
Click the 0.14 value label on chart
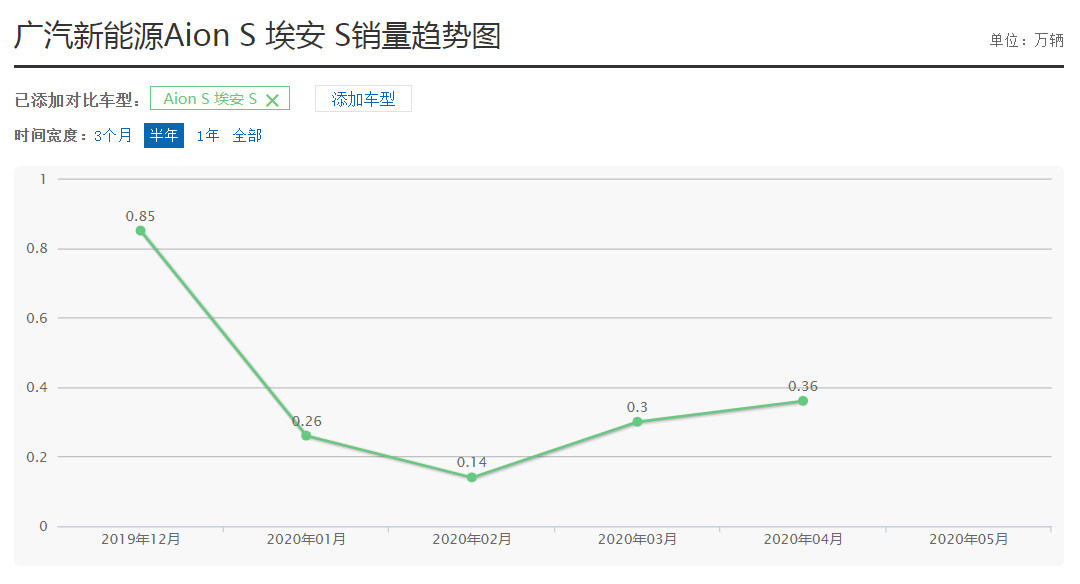[x=472, y=462]
